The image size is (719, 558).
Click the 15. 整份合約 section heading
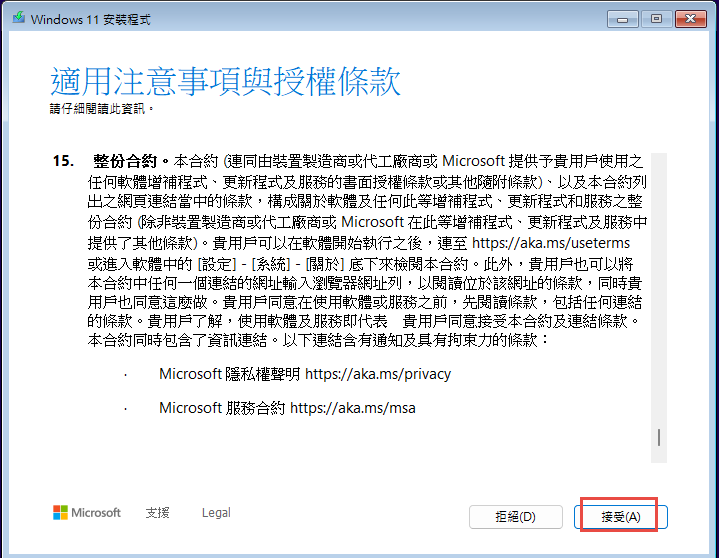pyautogui.click(x=111, y=161)
